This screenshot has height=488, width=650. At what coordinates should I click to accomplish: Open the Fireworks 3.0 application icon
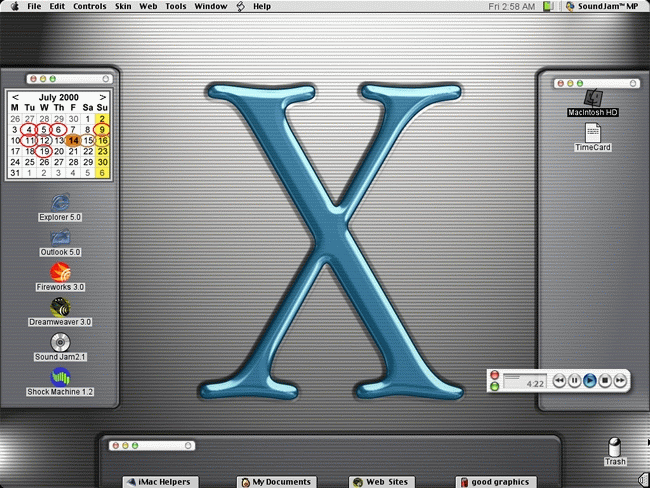click(x=60, y=271)
